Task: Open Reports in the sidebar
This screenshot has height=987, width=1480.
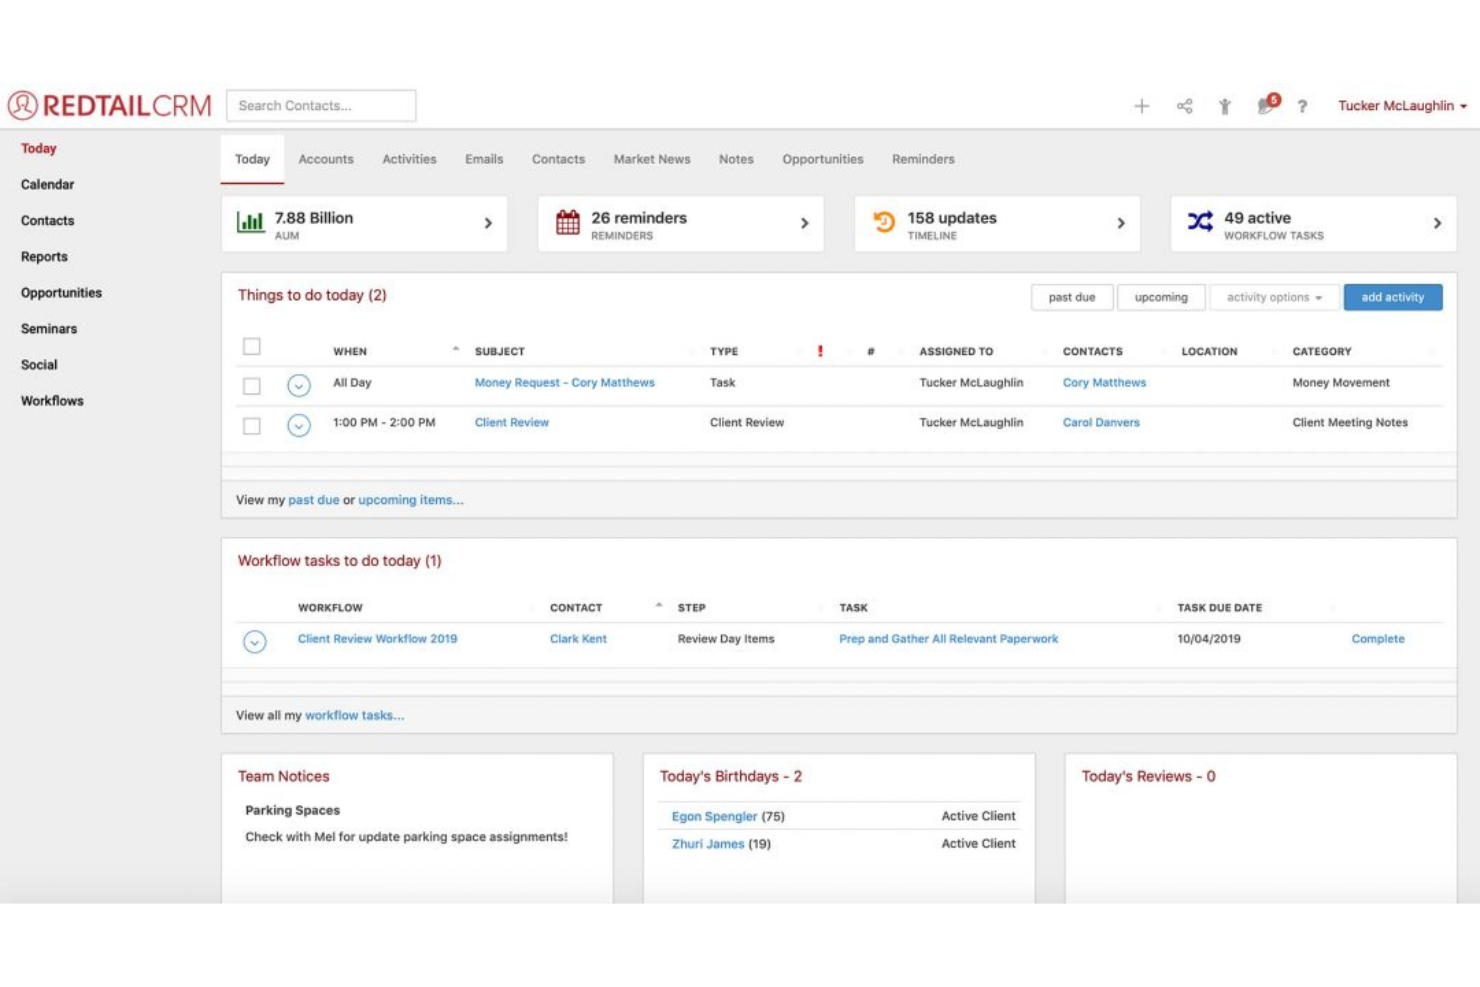Action: coord(44,256)
